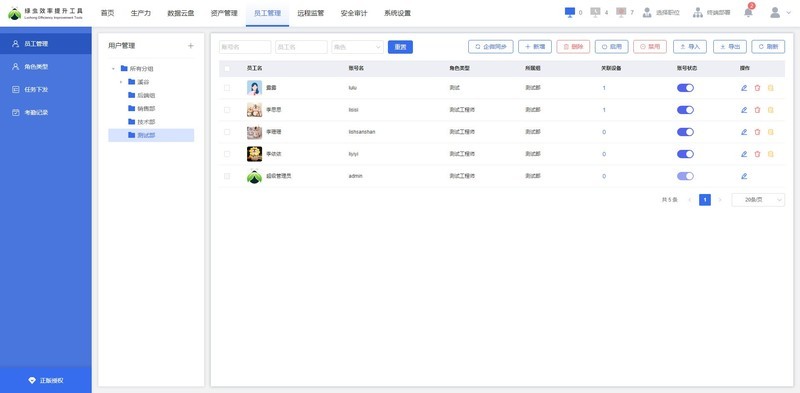
Task: Go to next page arrow in pagination
Action: pos(720,200)
